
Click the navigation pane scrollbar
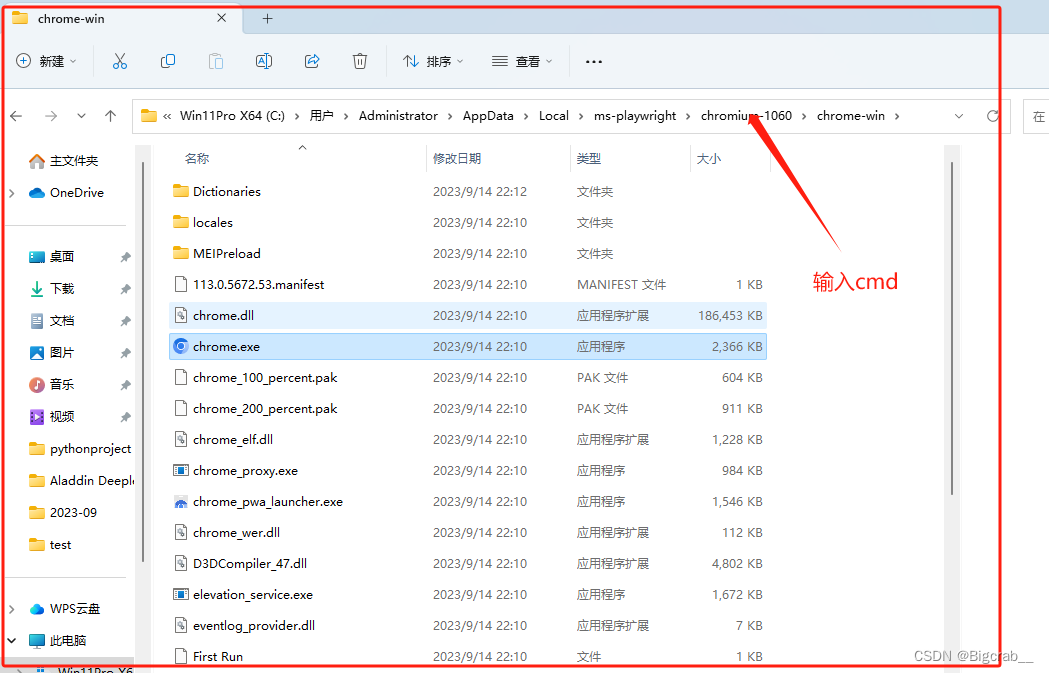tap(143, 361)
